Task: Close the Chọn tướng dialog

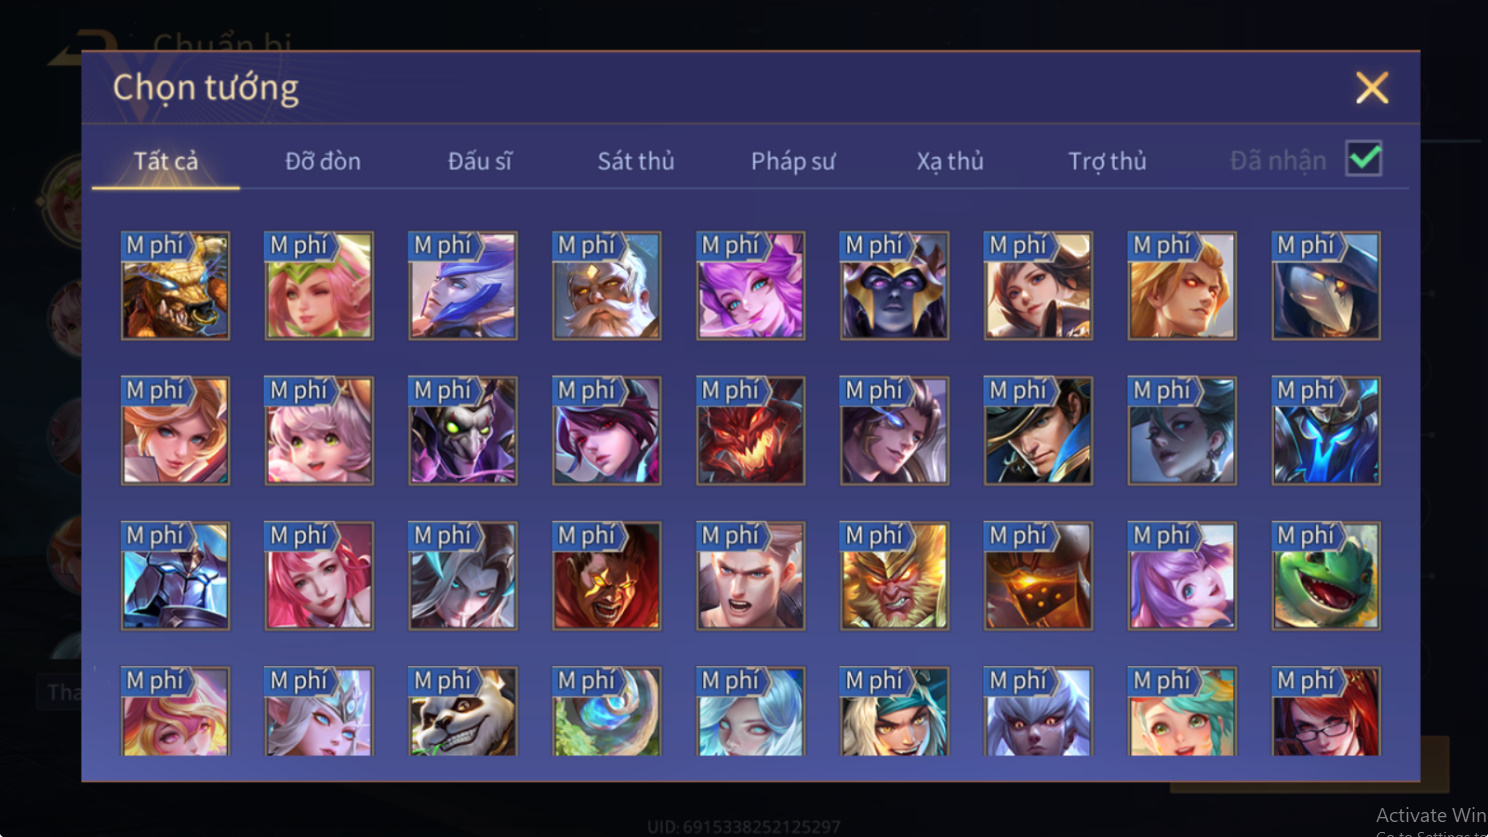Action: [1372, 88]
